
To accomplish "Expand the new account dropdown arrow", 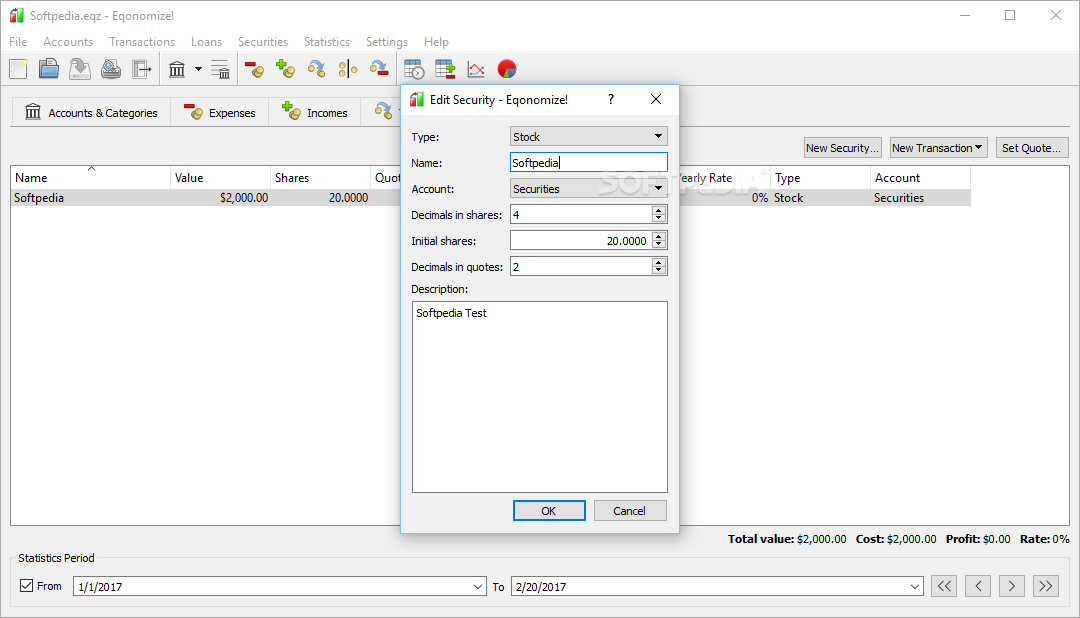I will click(198, 69).
